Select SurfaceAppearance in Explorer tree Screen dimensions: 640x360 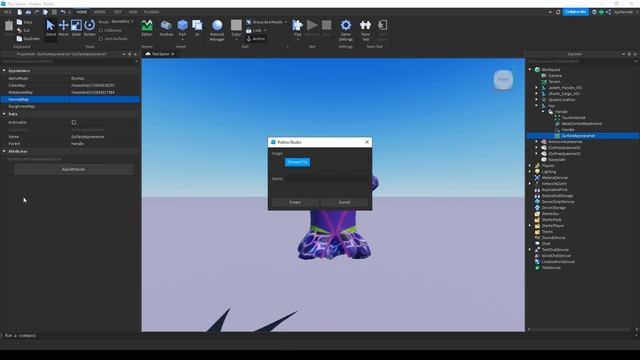coord(578,136)
